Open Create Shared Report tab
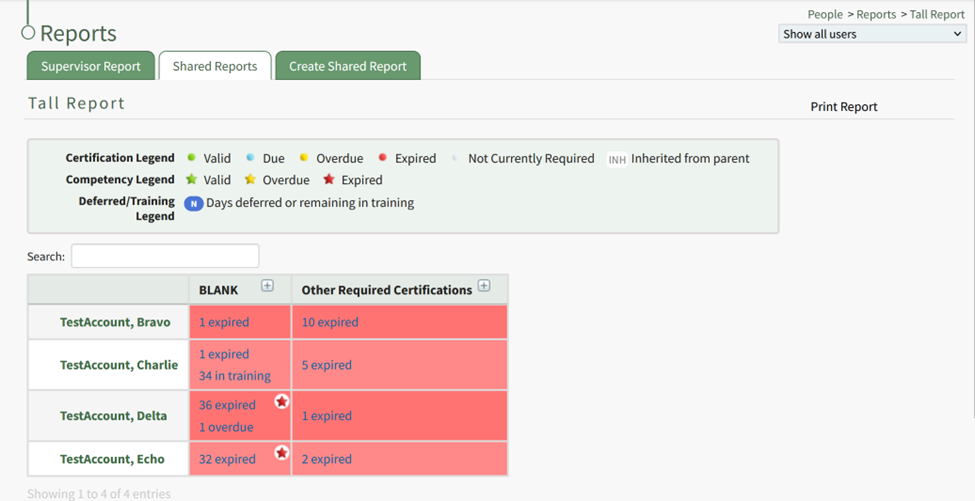This screenshot has width=975, height=501. (x=348, y=66)
